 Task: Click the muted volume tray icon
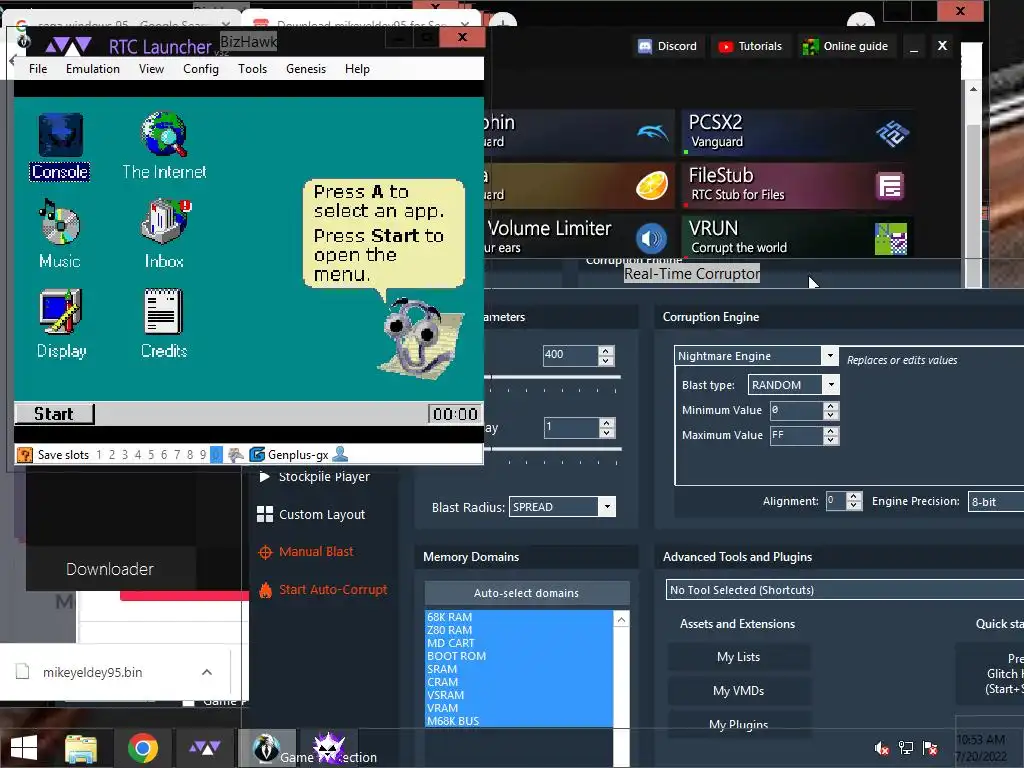882,748
